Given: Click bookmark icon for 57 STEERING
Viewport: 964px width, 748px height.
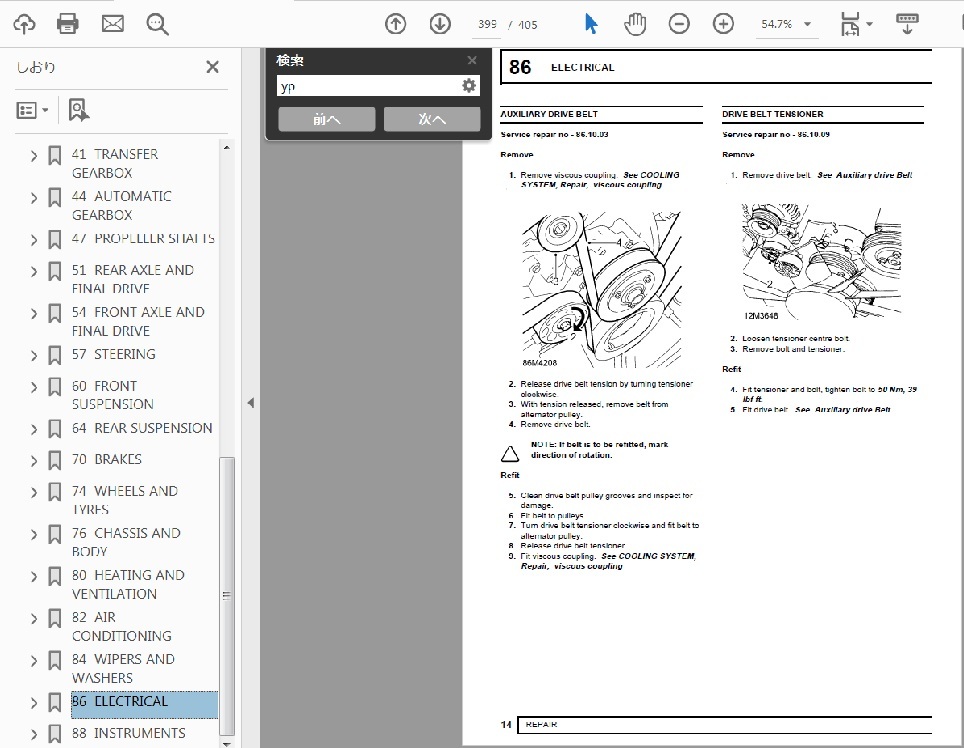Looking at the screenshot, I should click(x=55, y=355).
